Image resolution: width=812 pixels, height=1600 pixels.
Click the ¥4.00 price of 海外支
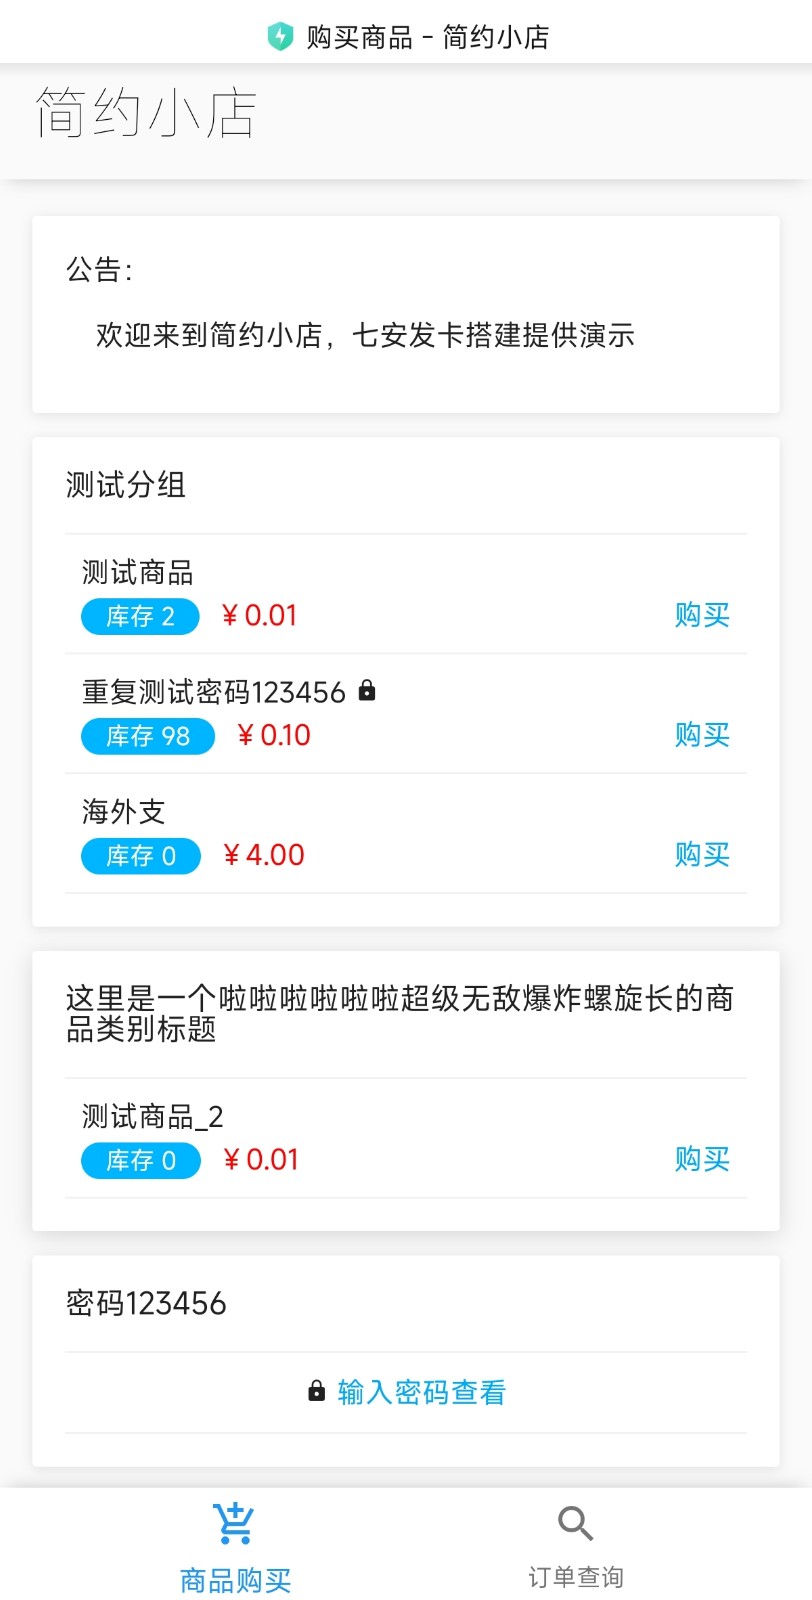[263, 855]
